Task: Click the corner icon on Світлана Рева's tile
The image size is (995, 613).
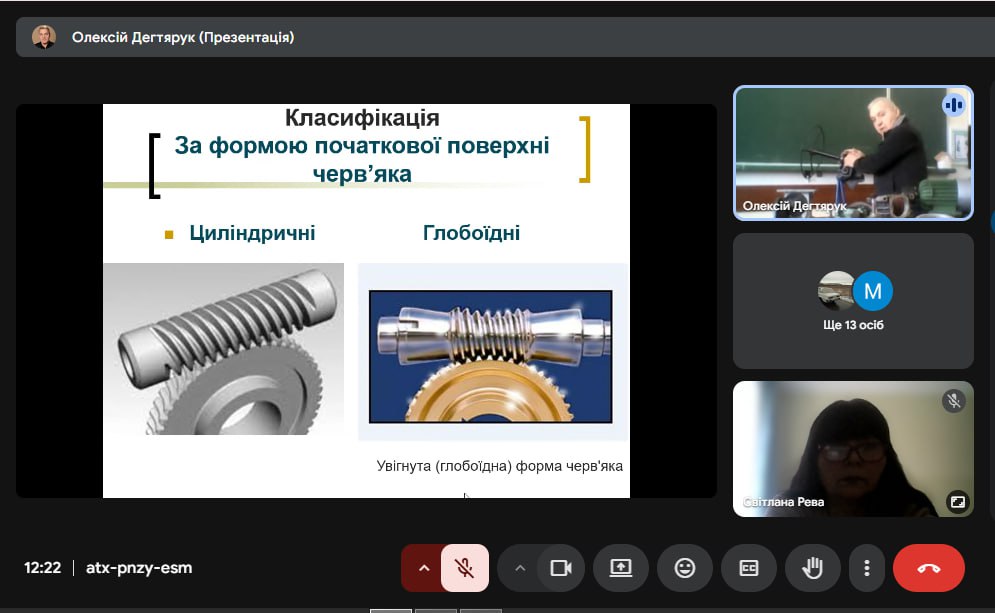Action: coord(957,502)
